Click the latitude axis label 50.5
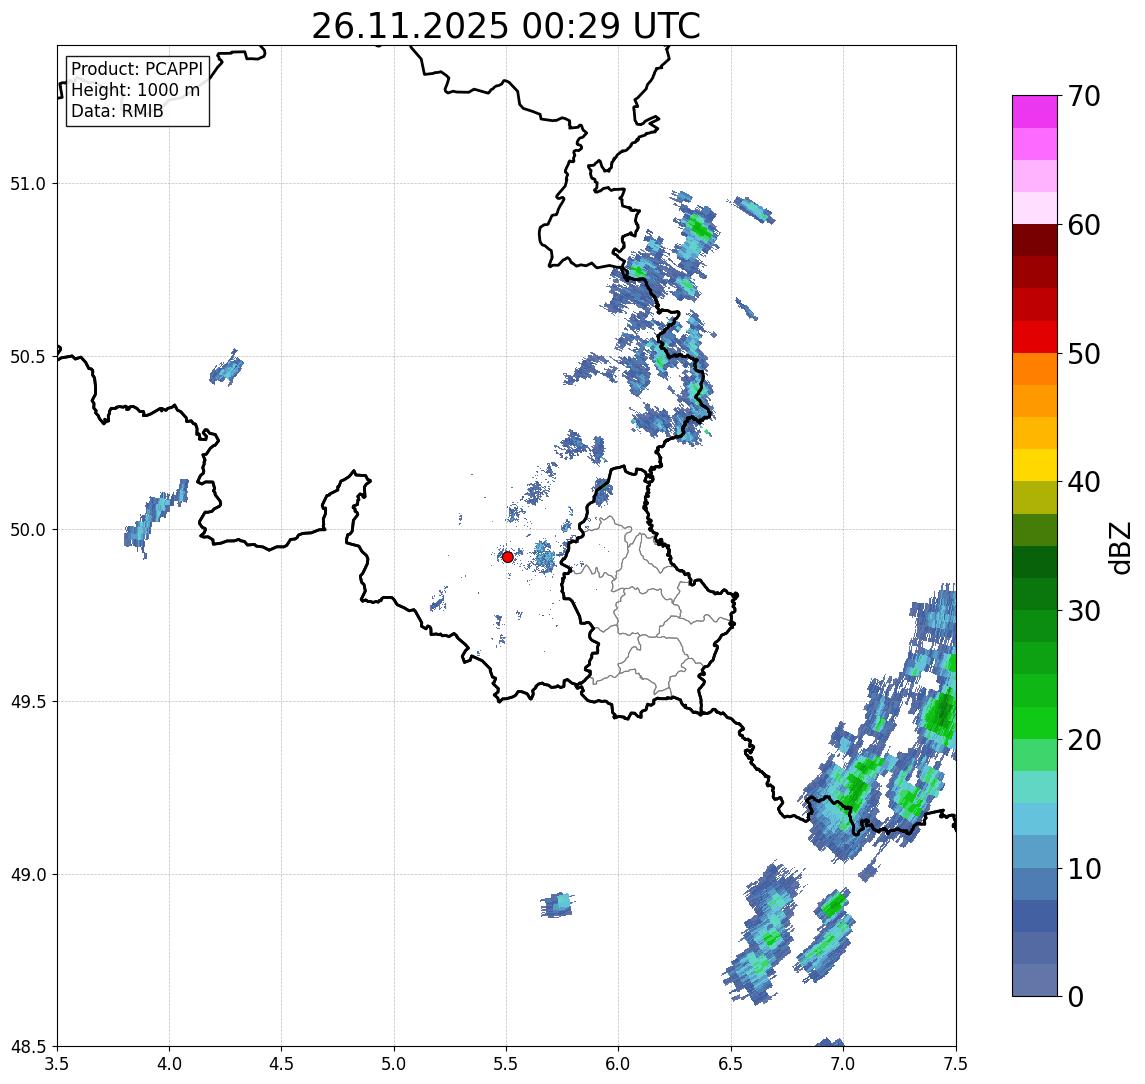The image size is (1145, 1084). (27, 356)
